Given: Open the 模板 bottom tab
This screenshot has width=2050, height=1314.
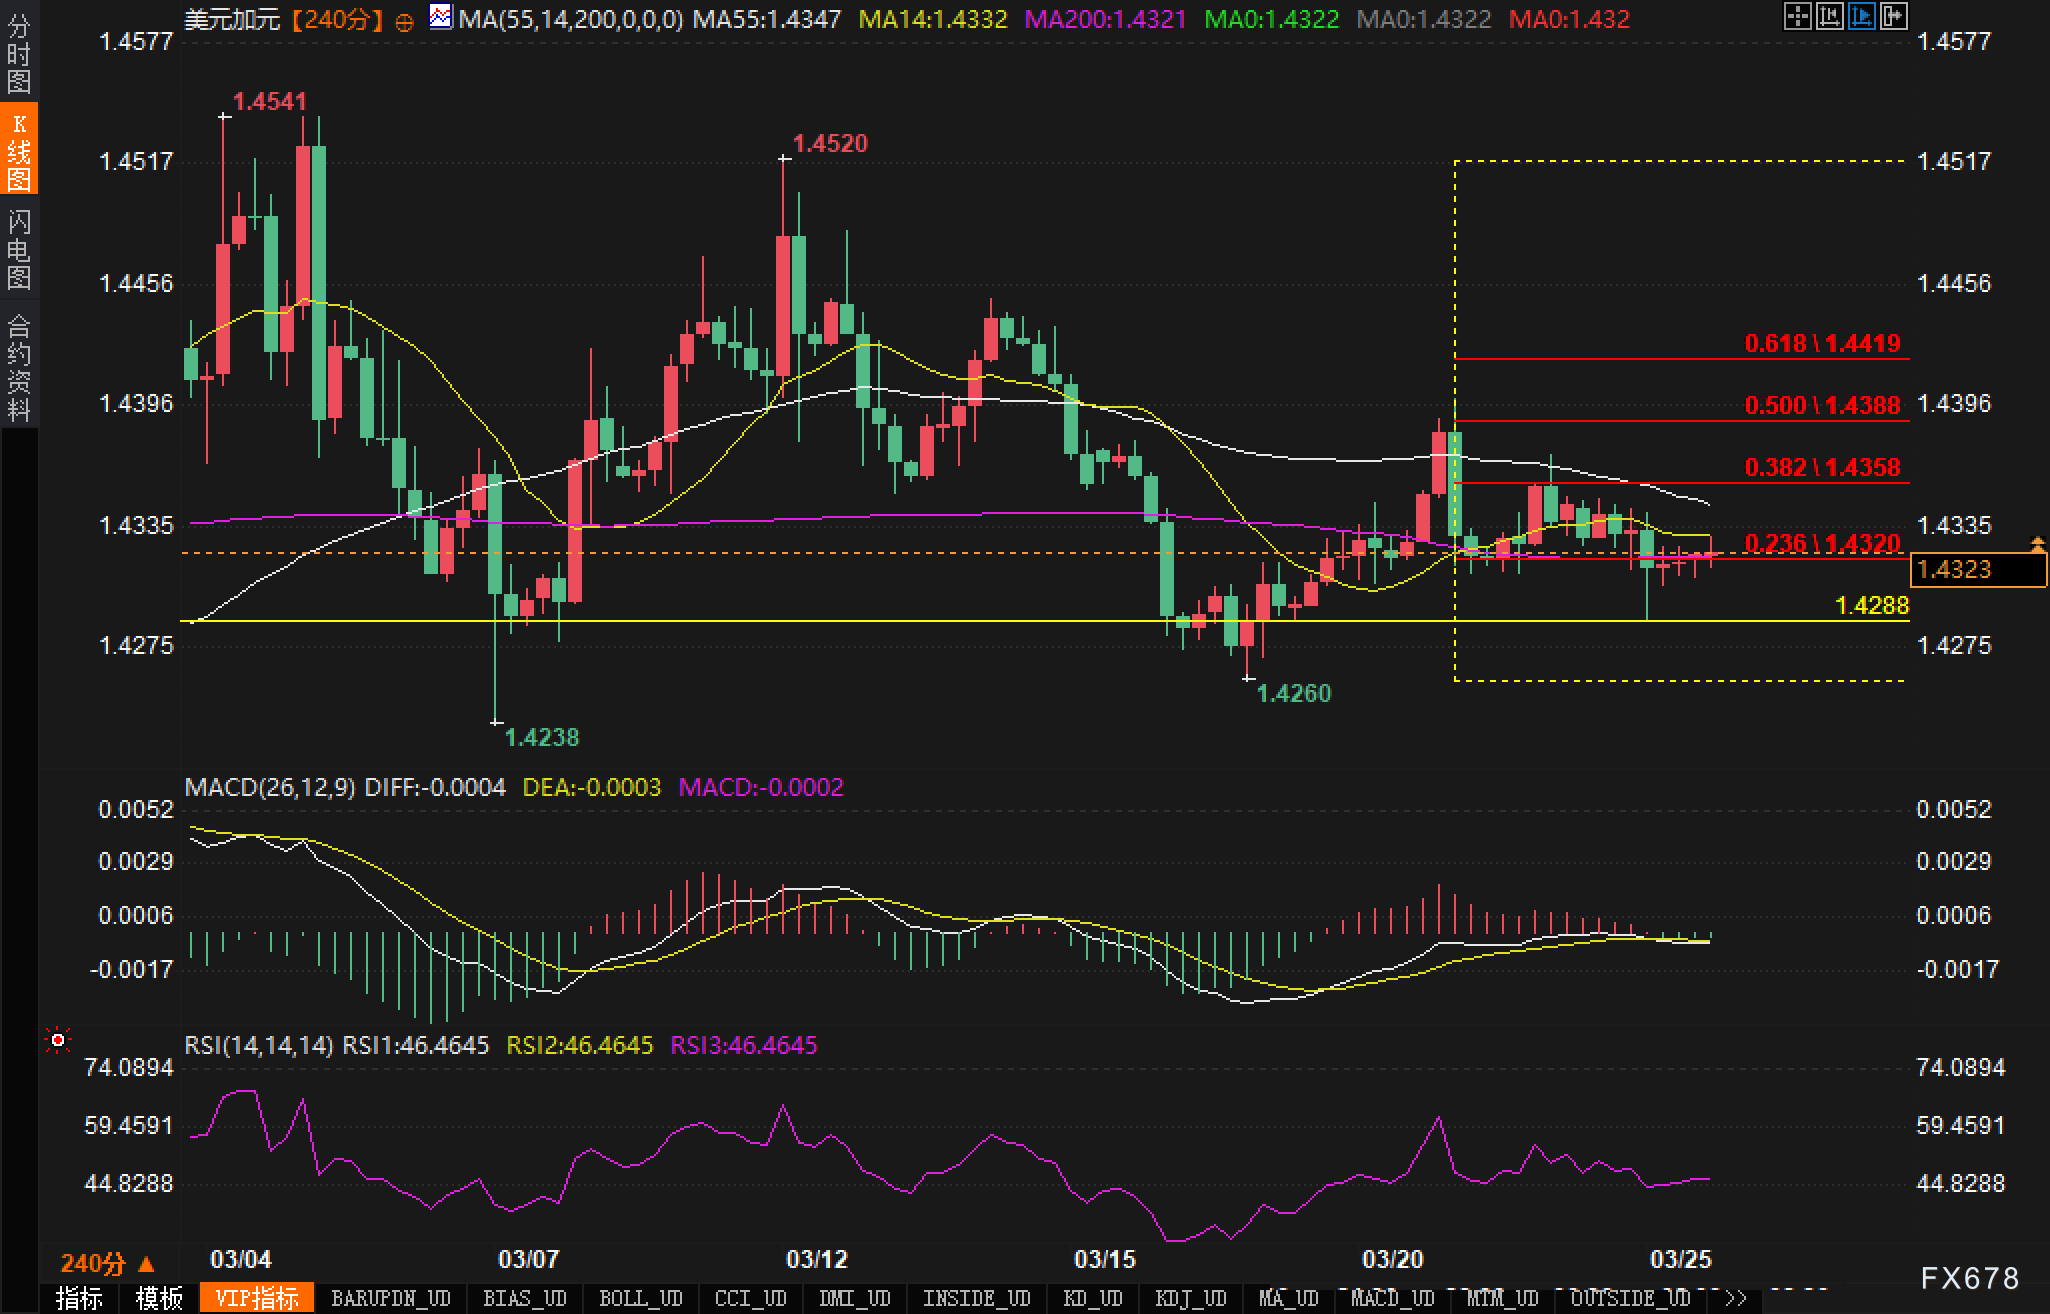Looking at the screenshot, I should [x=159, y=1298].
